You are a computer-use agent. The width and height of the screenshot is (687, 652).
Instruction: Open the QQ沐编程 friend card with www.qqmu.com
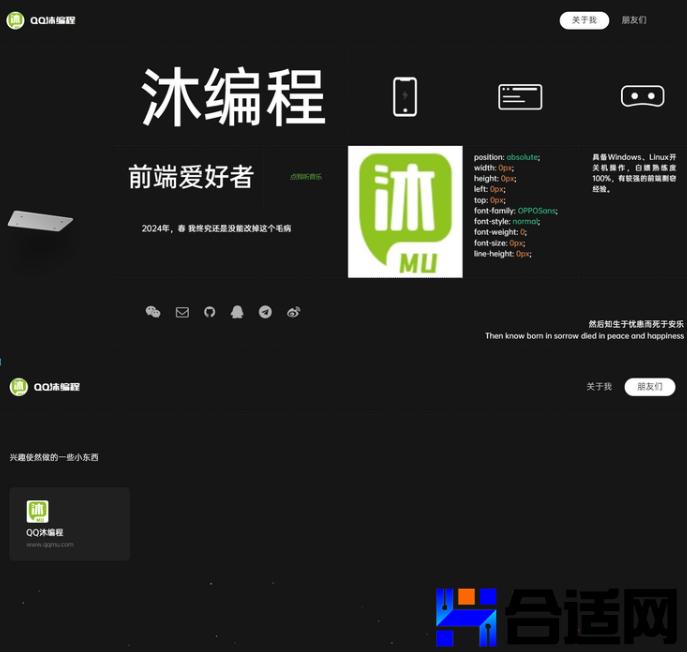point(70,524)
